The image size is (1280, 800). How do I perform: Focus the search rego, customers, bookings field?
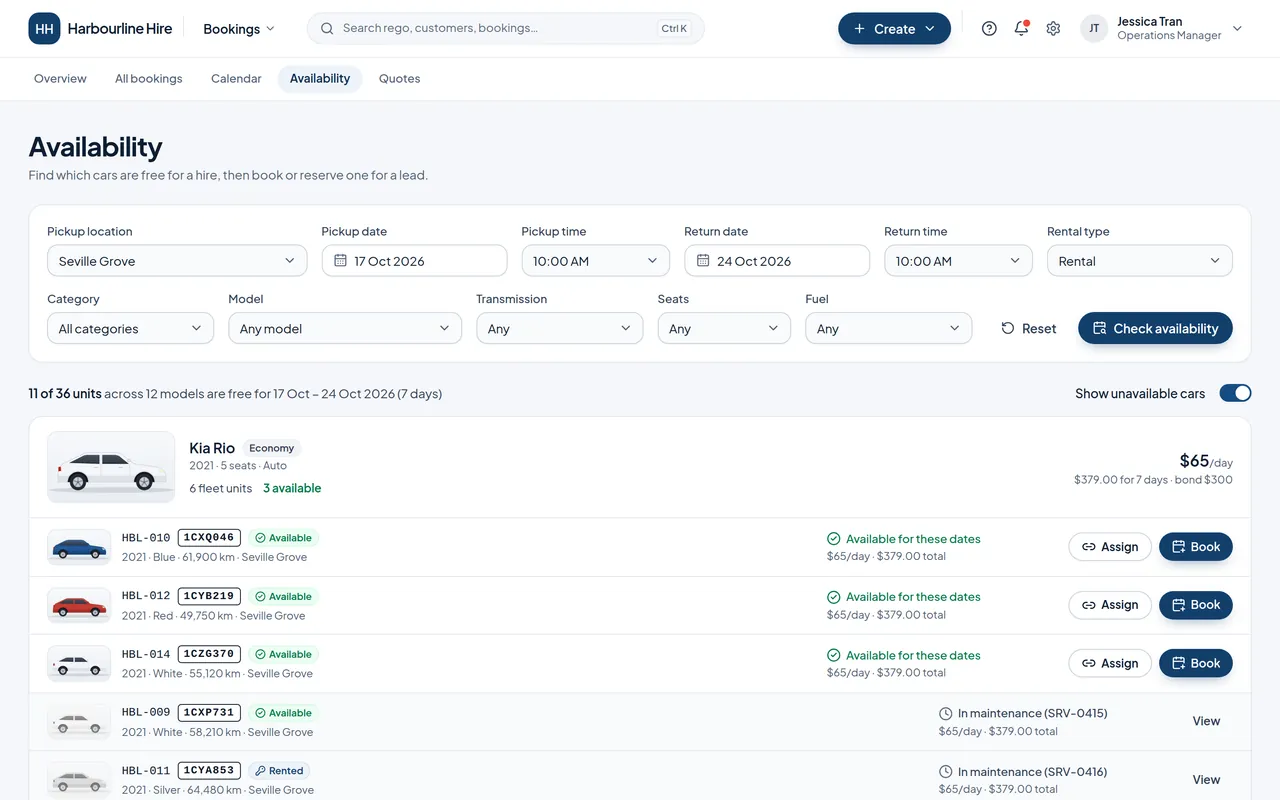coord(506,29)
